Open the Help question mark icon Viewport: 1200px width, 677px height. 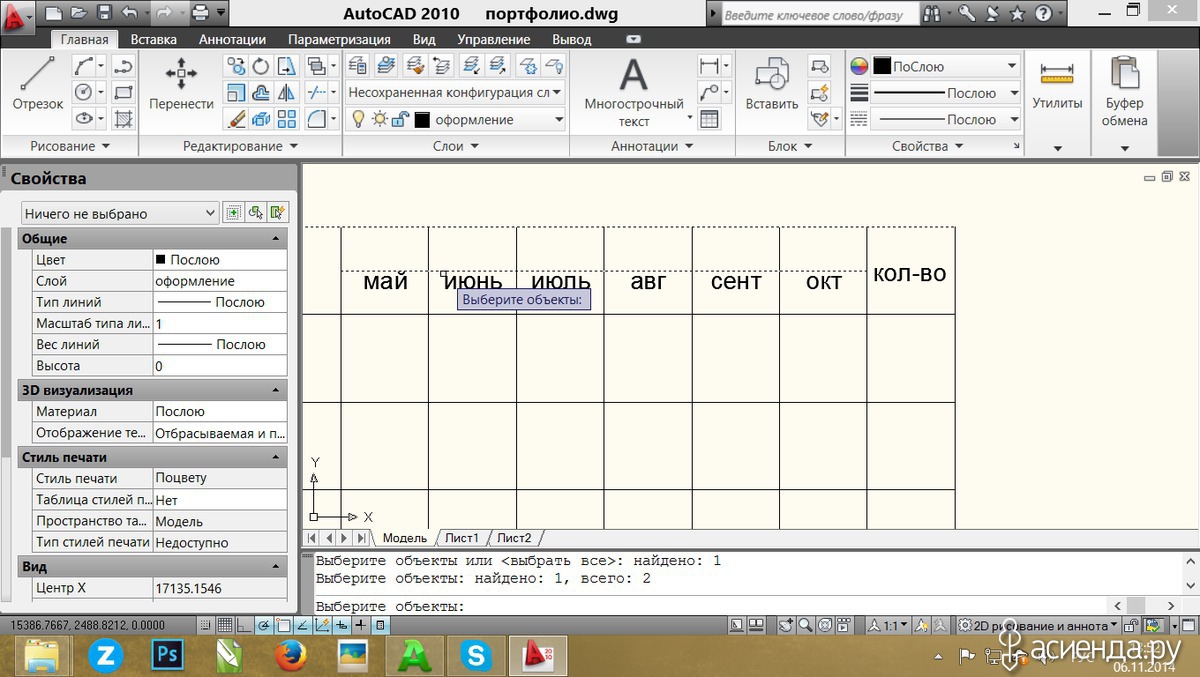(1044, 14)
